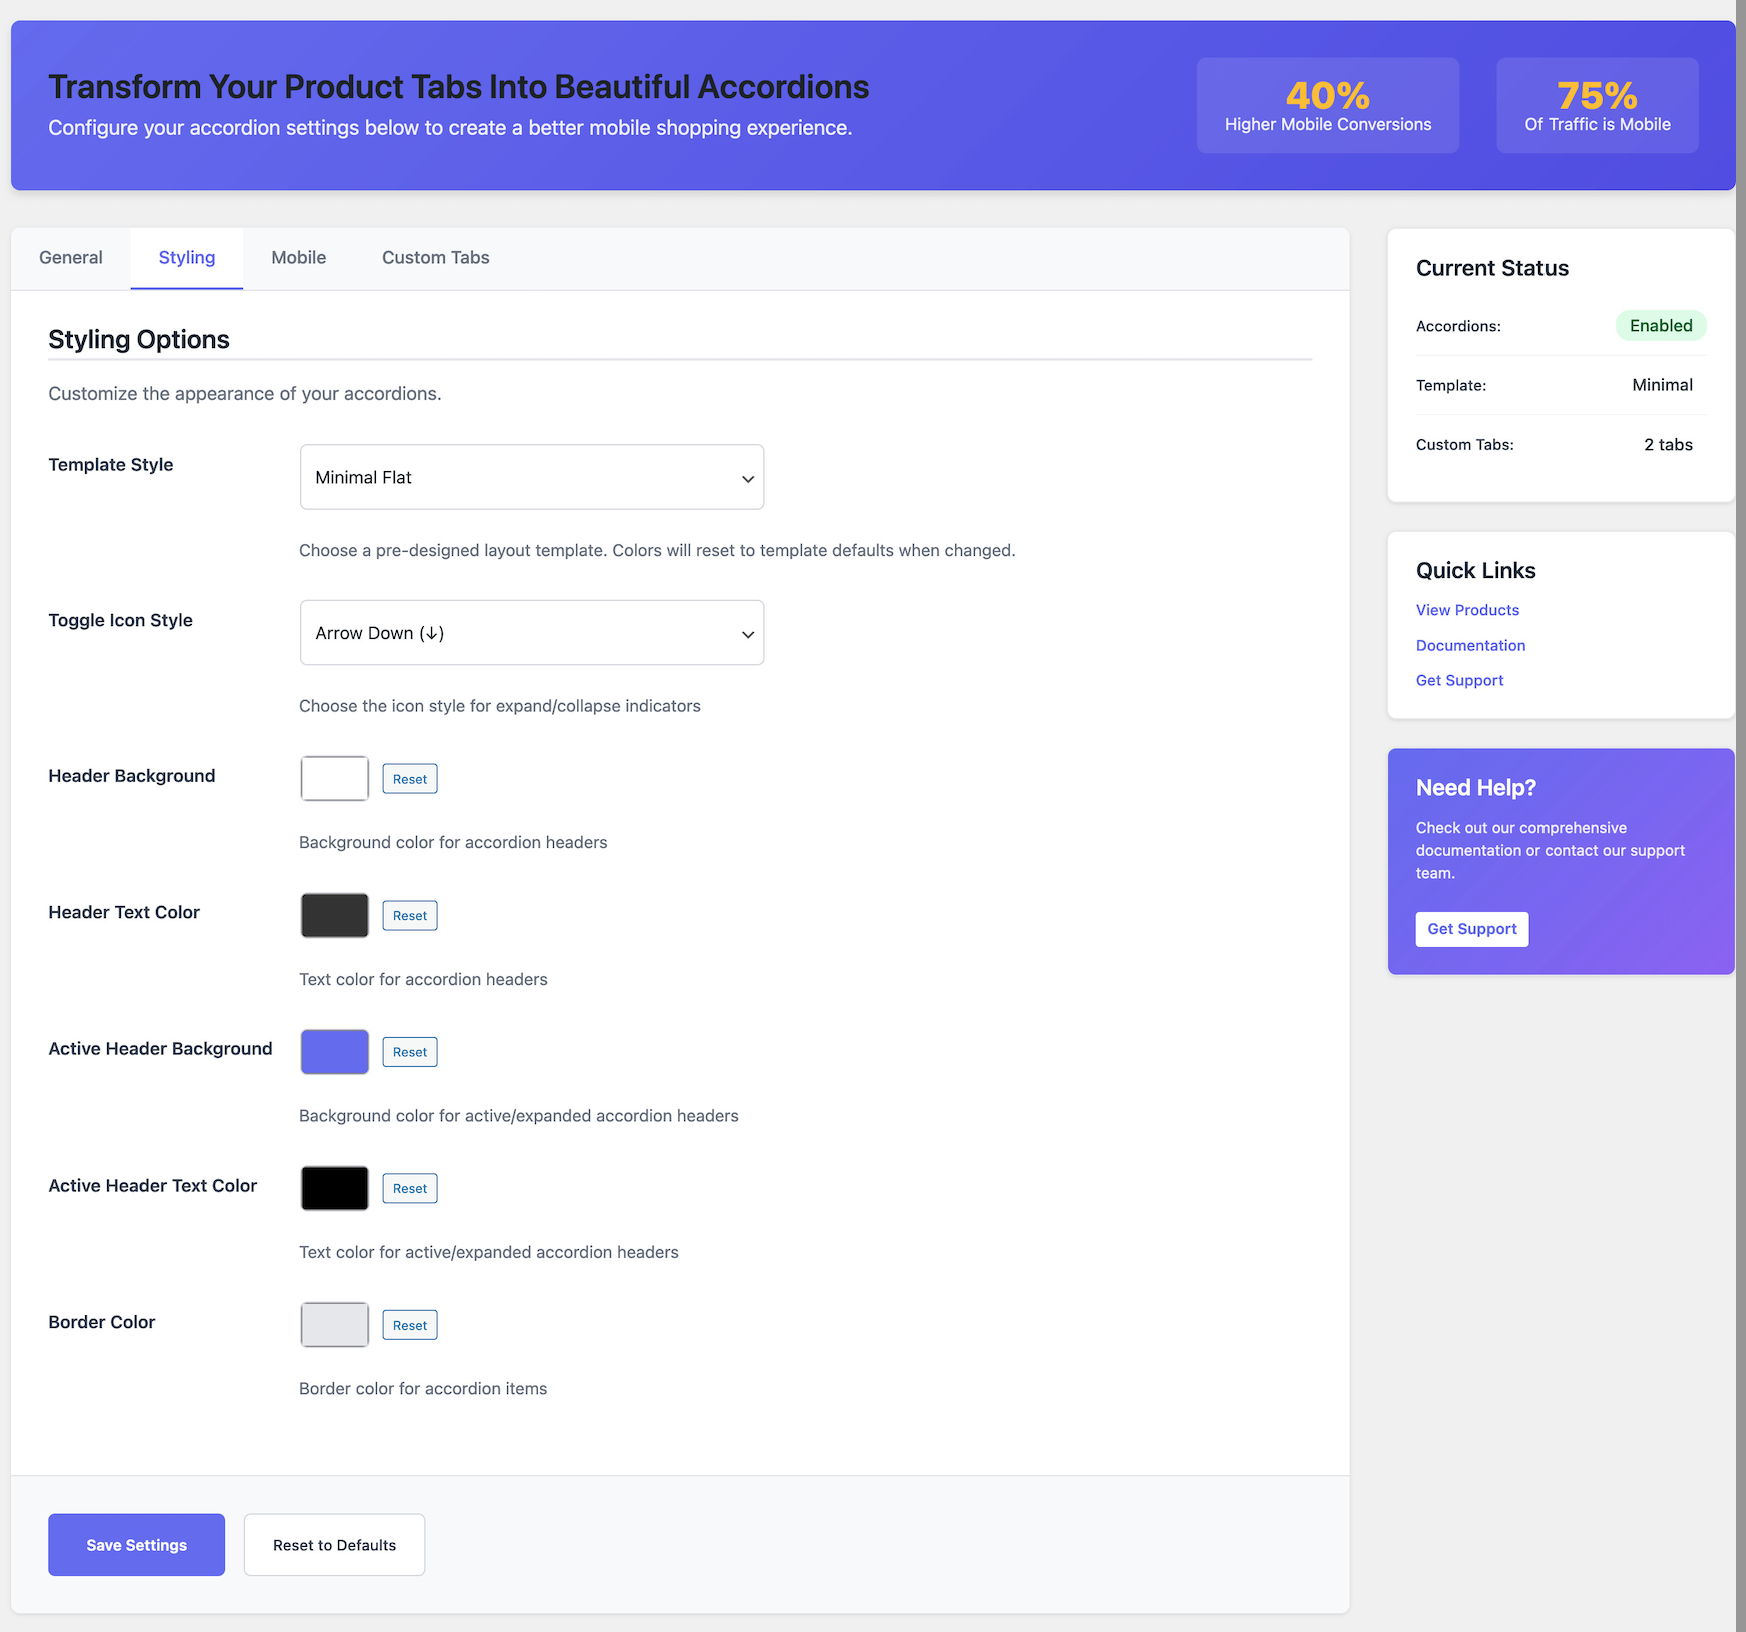
Task: Open the Mobile tab
Action: tap(299, 258)
